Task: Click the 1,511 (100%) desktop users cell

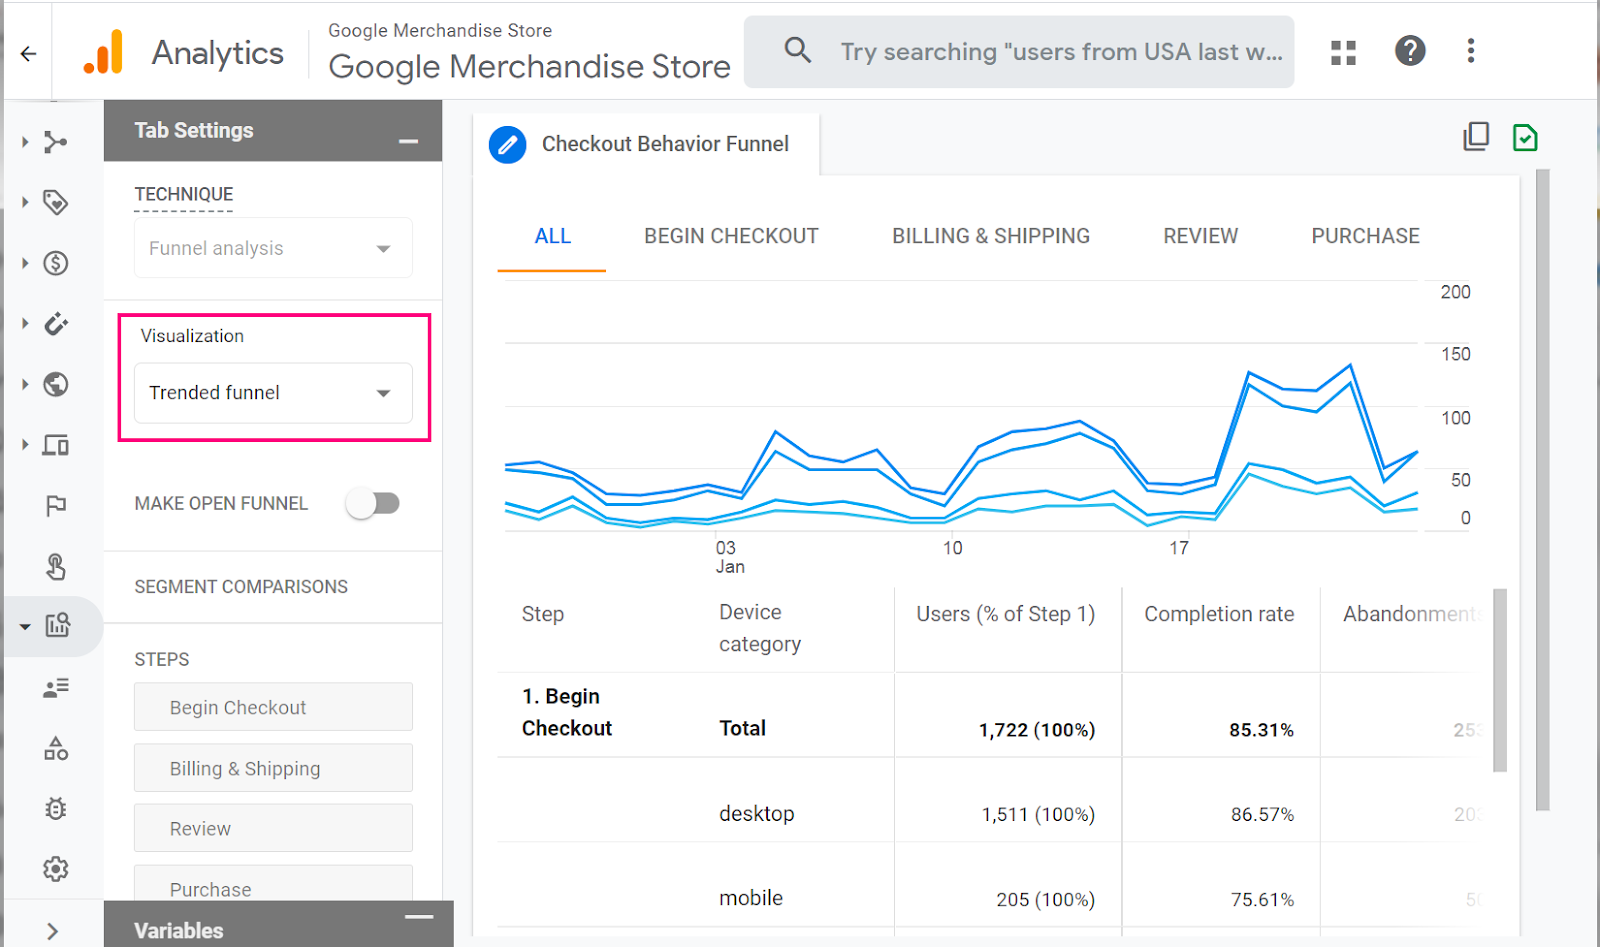Action: (1038, 815)
